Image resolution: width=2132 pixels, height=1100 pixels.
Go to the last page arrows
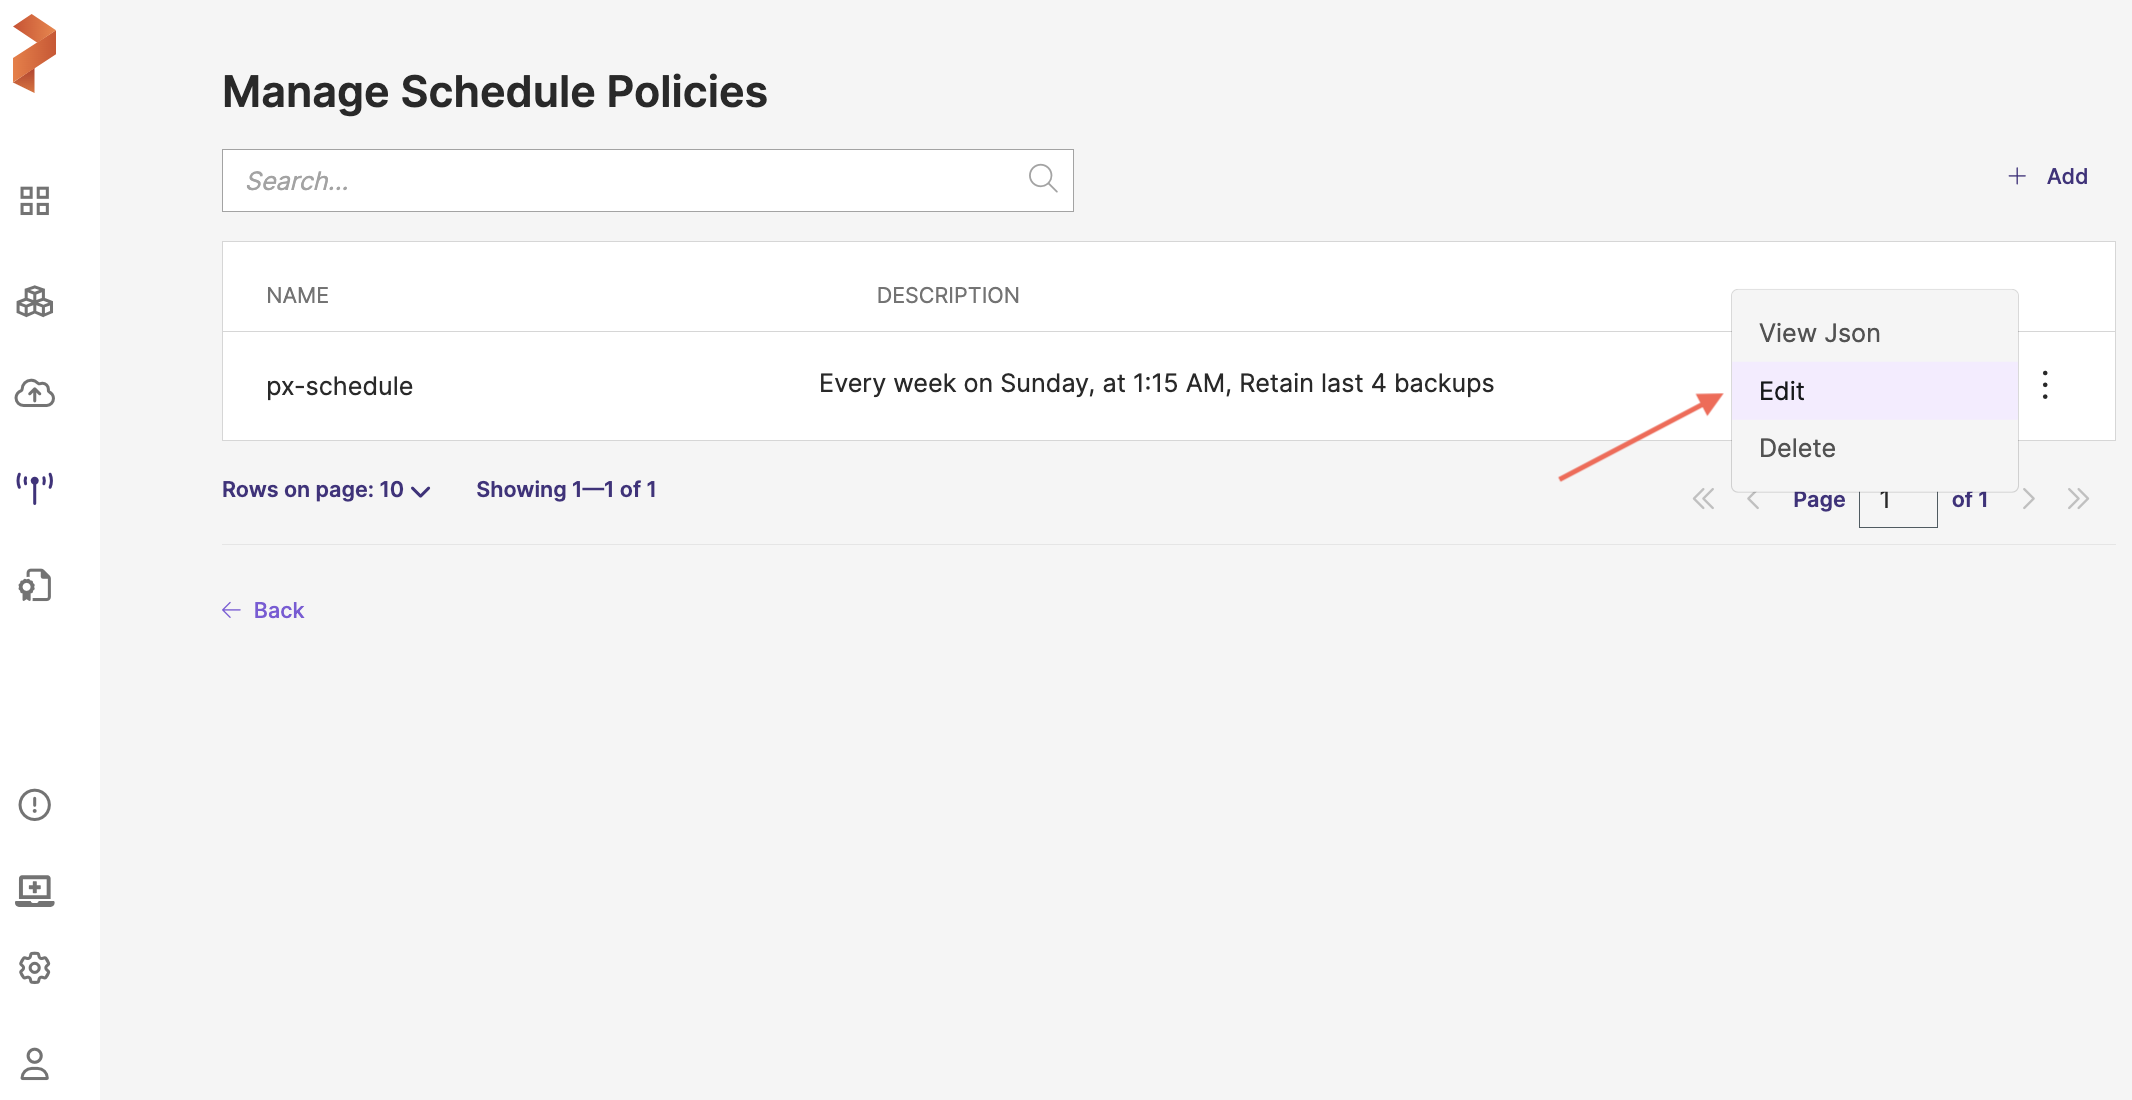[x=2078, y=499]
